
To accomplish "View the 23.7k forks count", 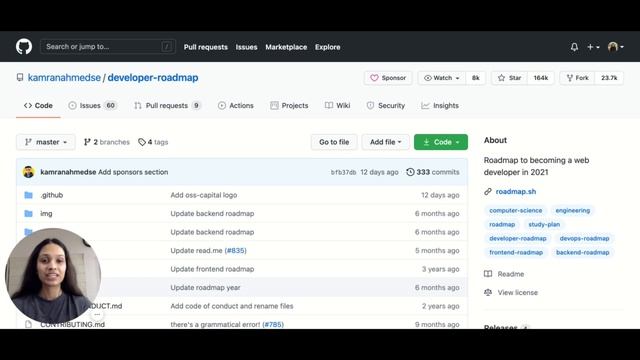I will (x=609, y=78).
